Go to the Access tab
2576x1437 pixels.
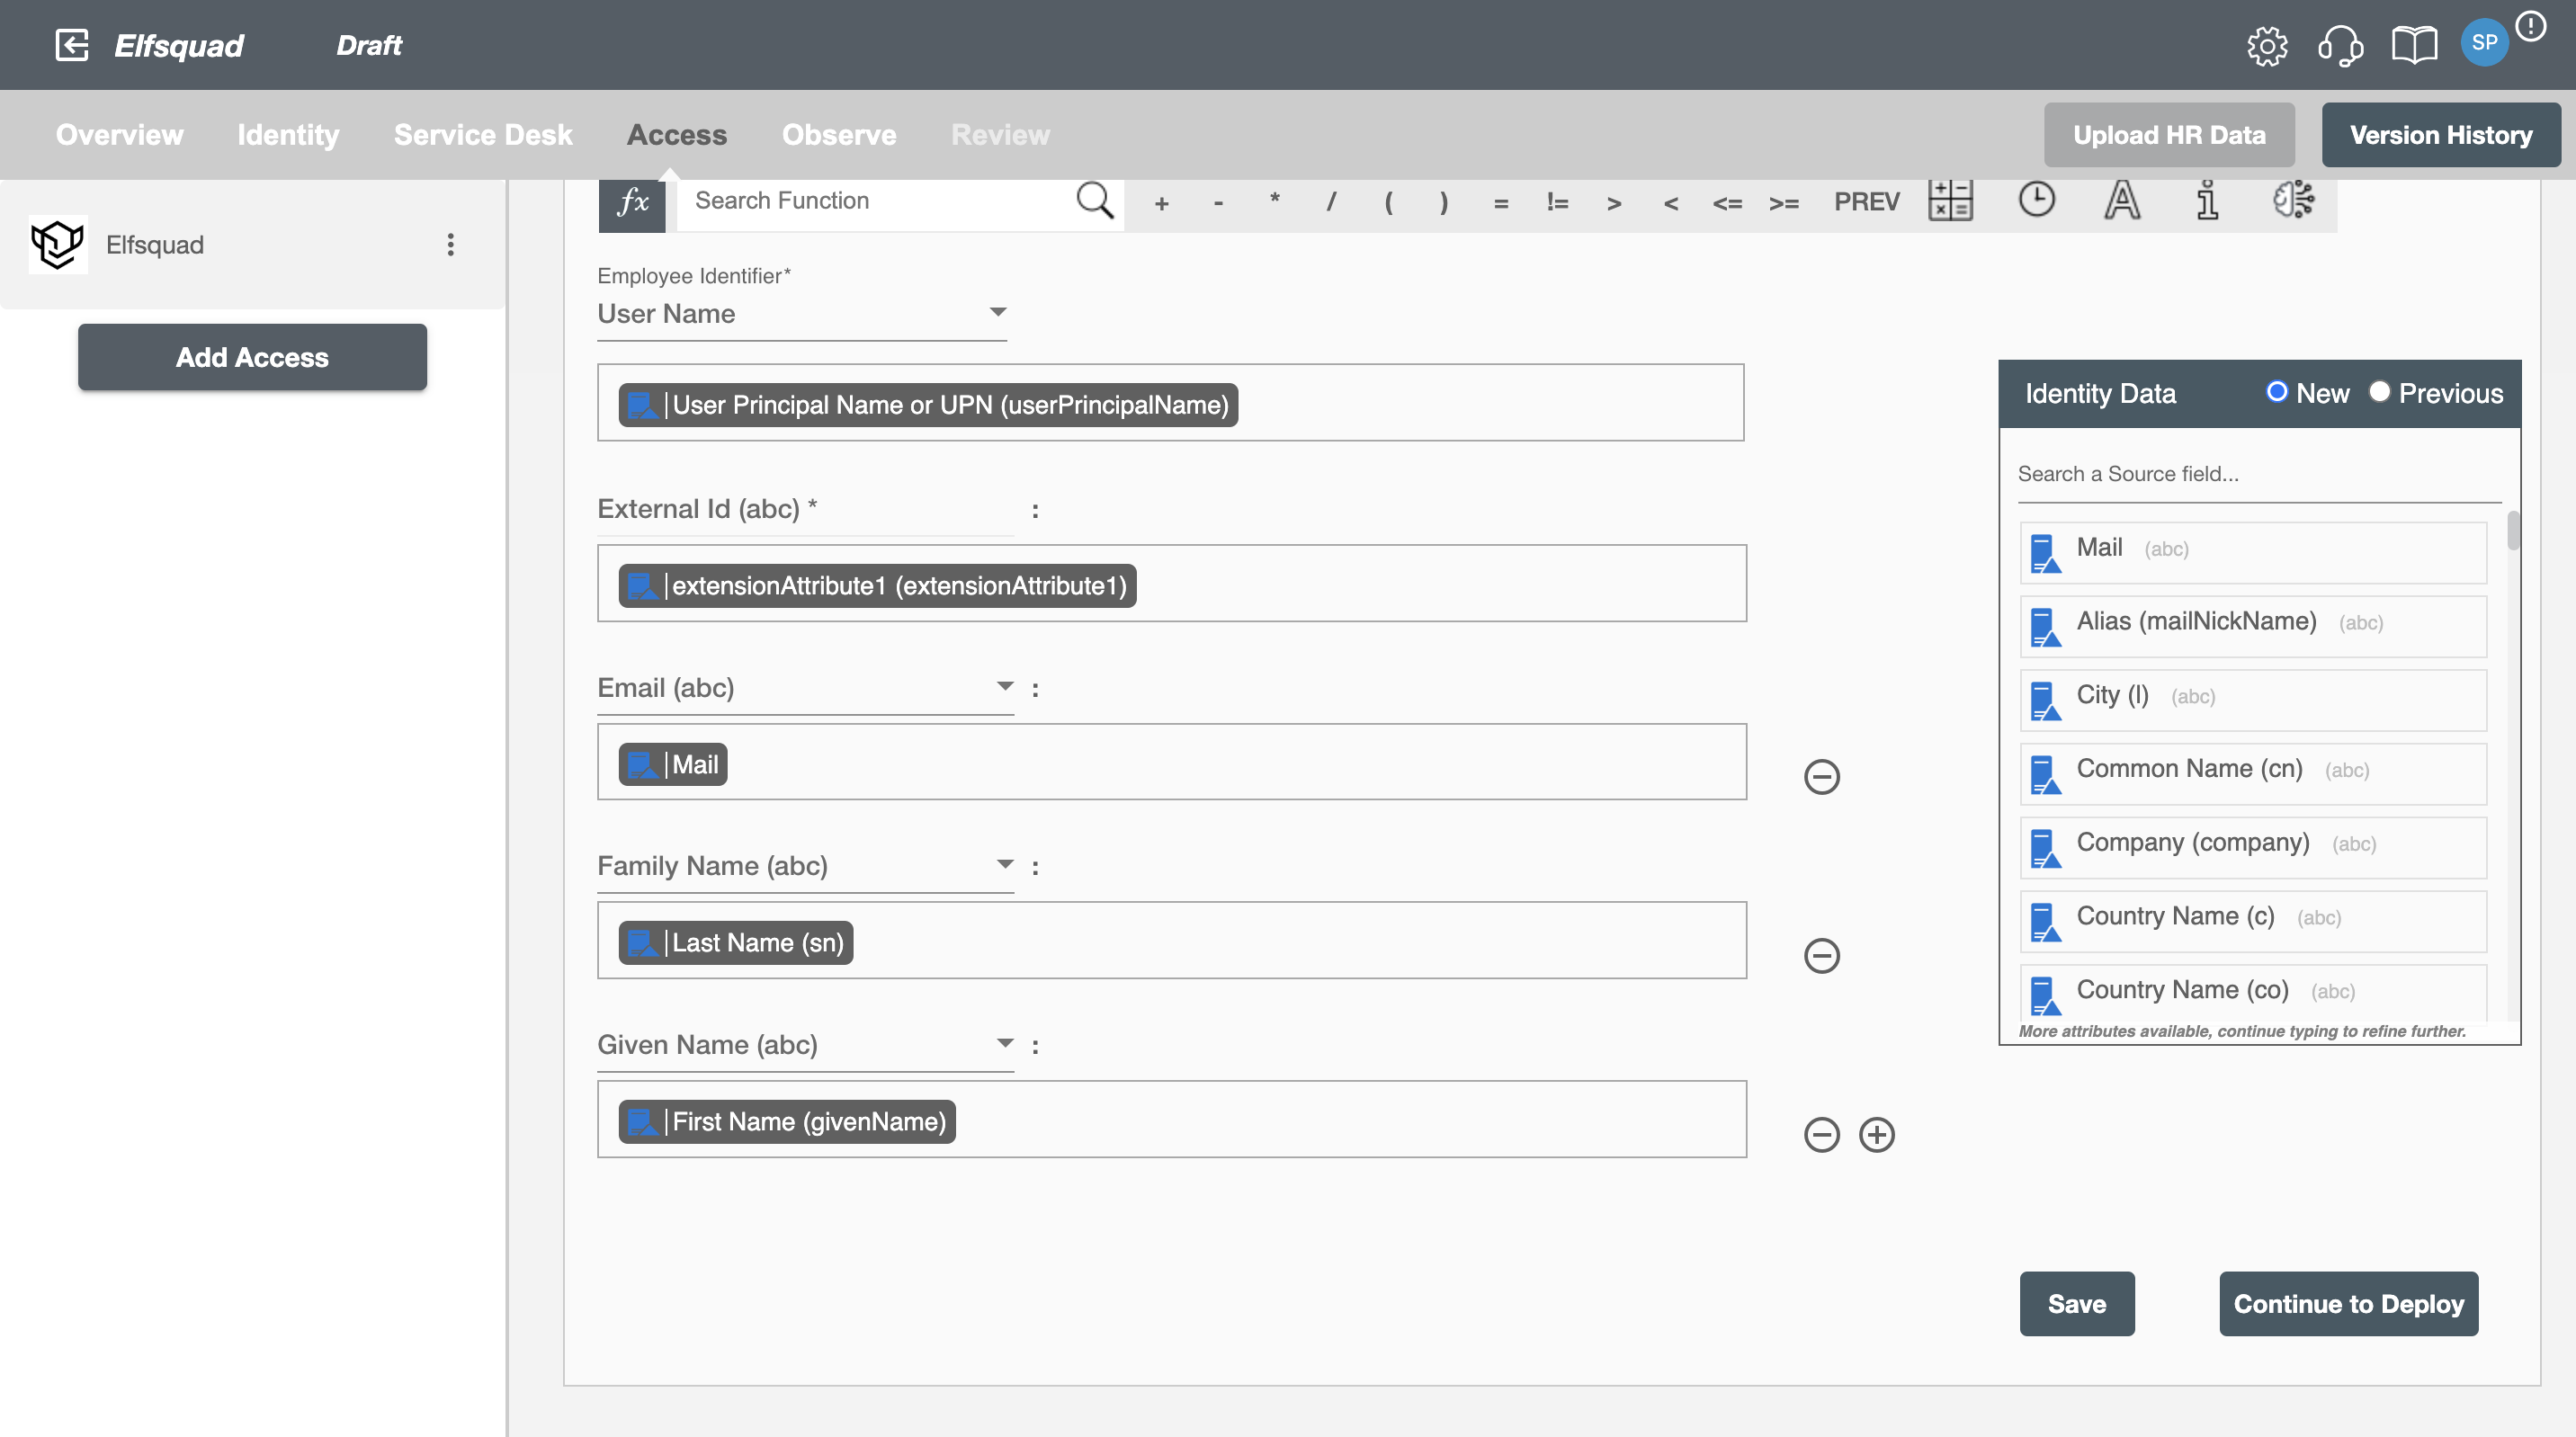[677, 135]
